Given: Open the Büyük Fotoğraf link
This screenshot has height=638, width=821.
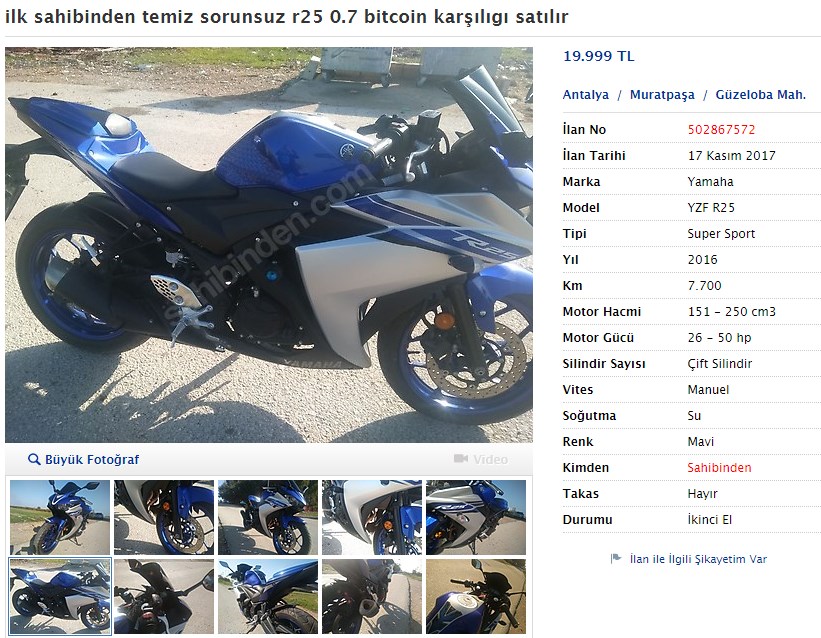Looking at the screenshot, I should [92, 459].
